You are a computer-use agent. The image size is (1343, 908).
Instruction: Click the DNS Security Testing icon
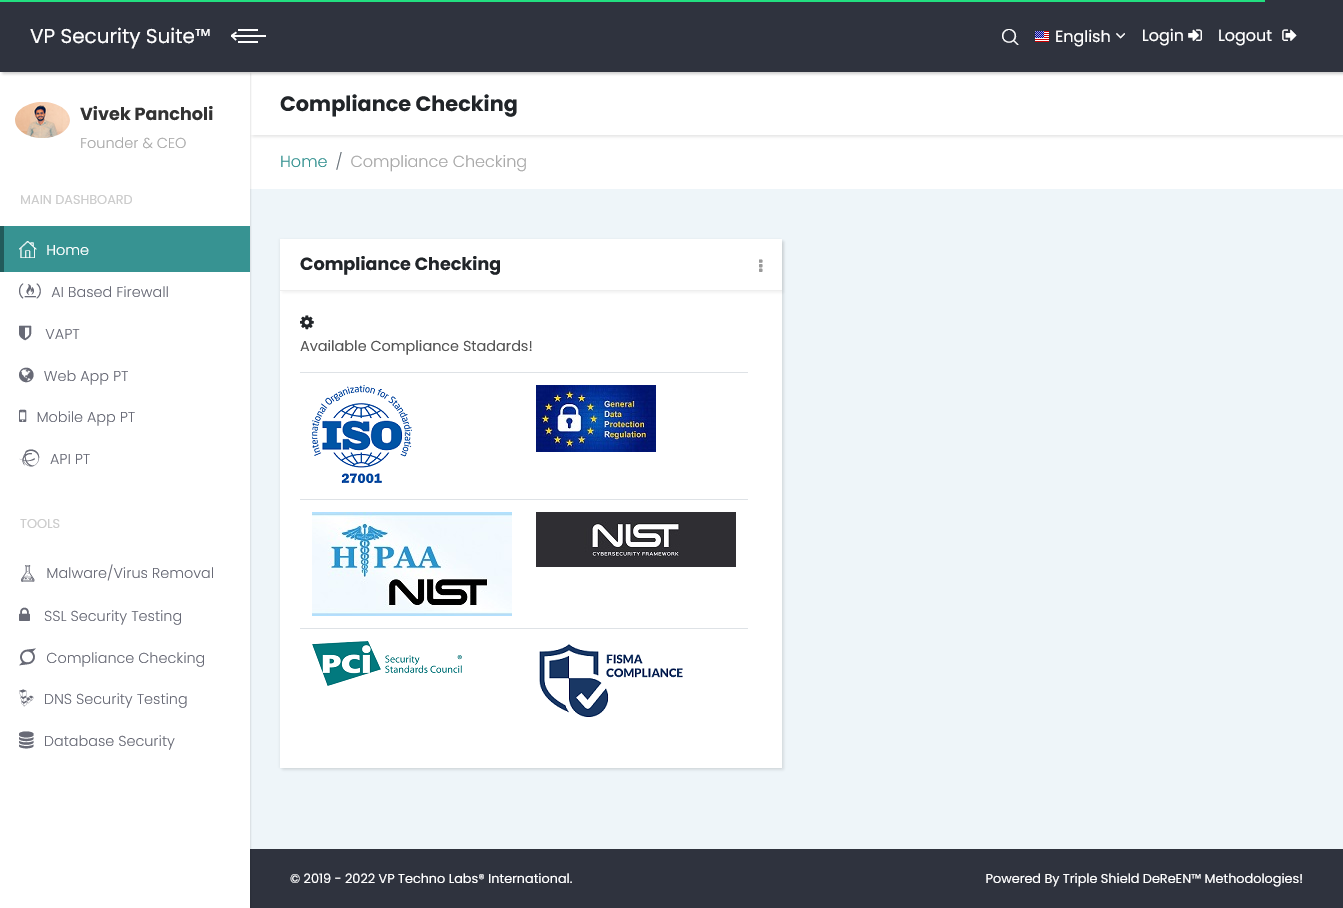coord(26,698)
